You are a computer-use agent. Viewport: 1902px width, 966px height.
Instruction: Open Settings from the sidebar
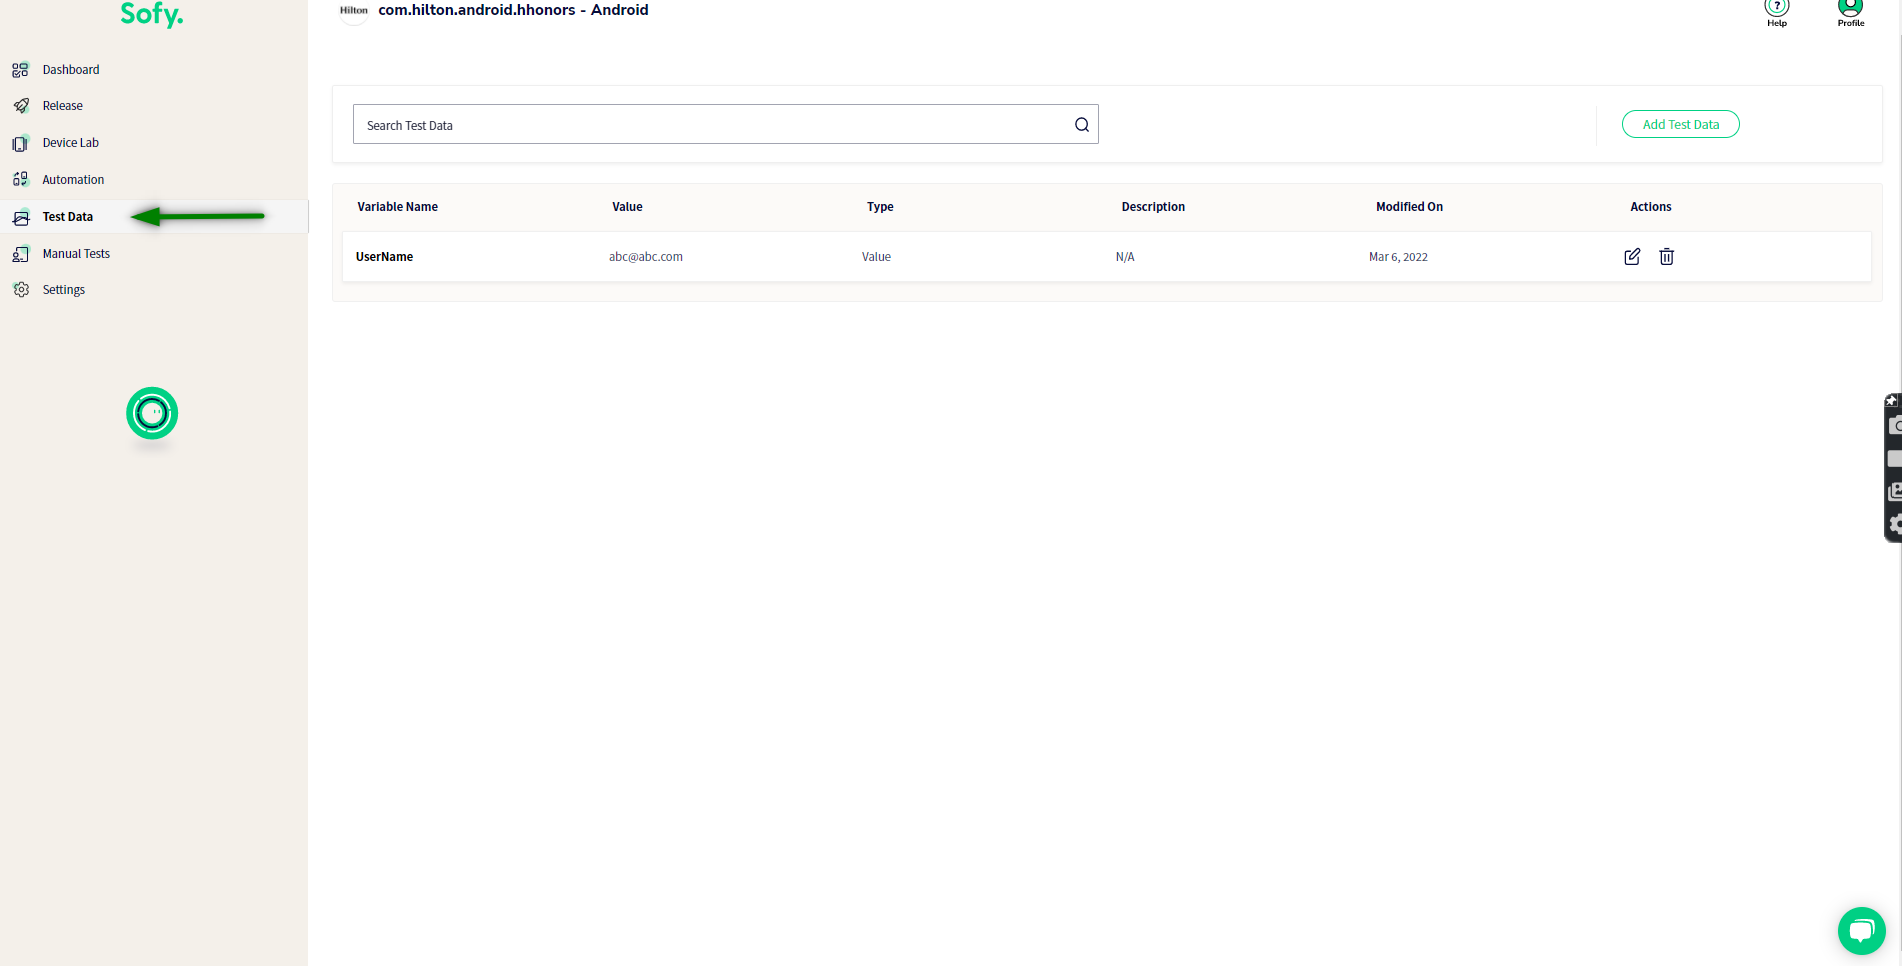63,290
